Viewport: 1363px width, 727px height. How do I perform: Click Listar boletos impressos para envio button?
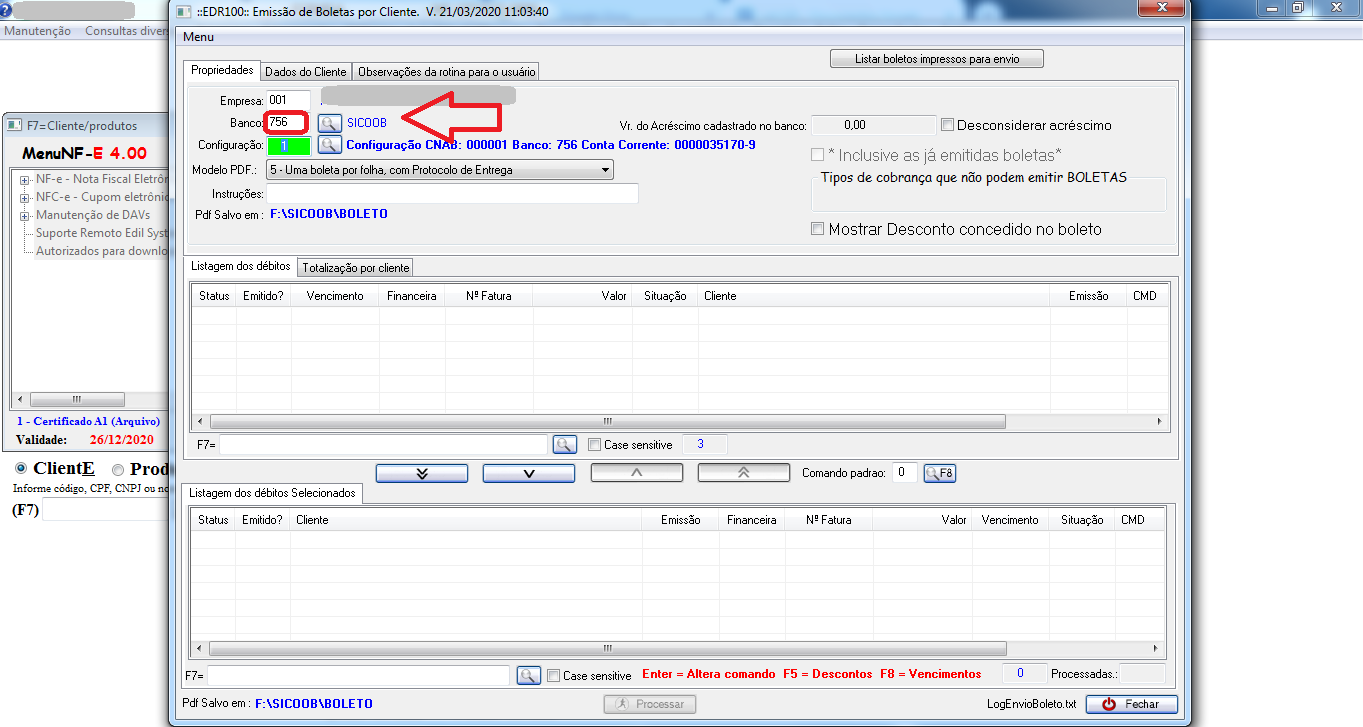(936, 59)
